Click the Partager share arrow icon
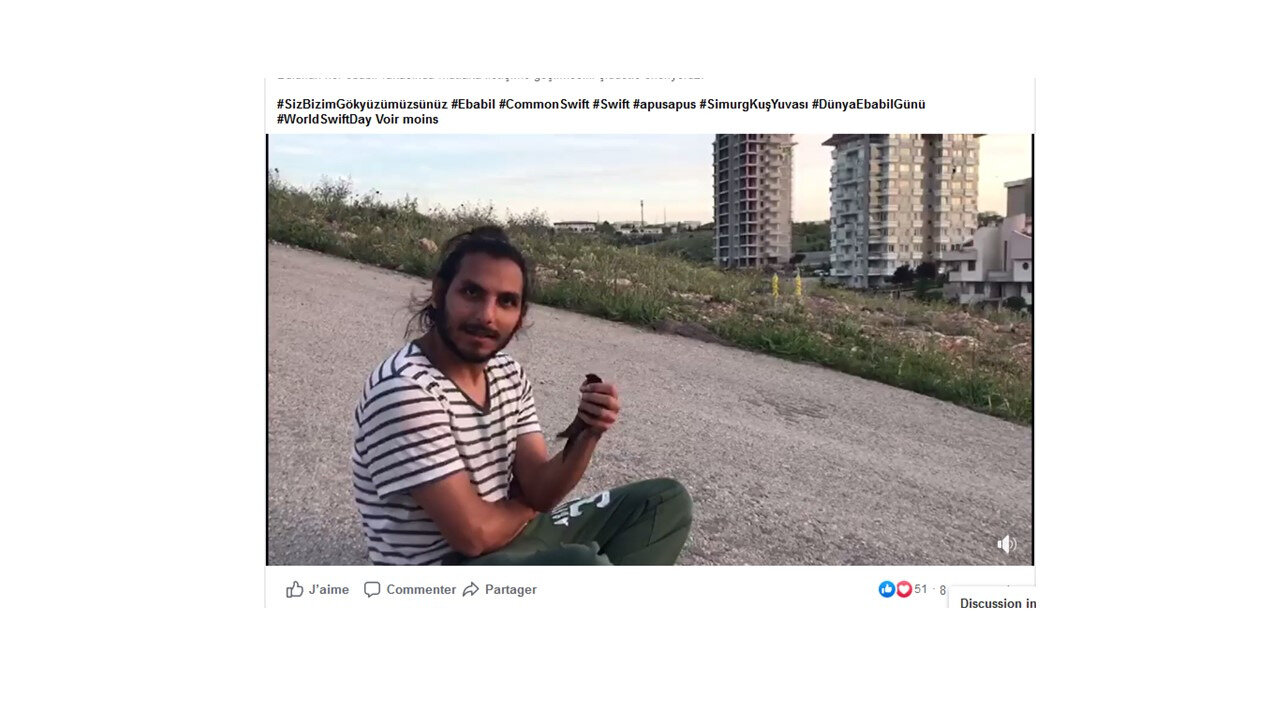Image resolution: width=1280 pixels, height=720 pixels. (x=471, y=590)
